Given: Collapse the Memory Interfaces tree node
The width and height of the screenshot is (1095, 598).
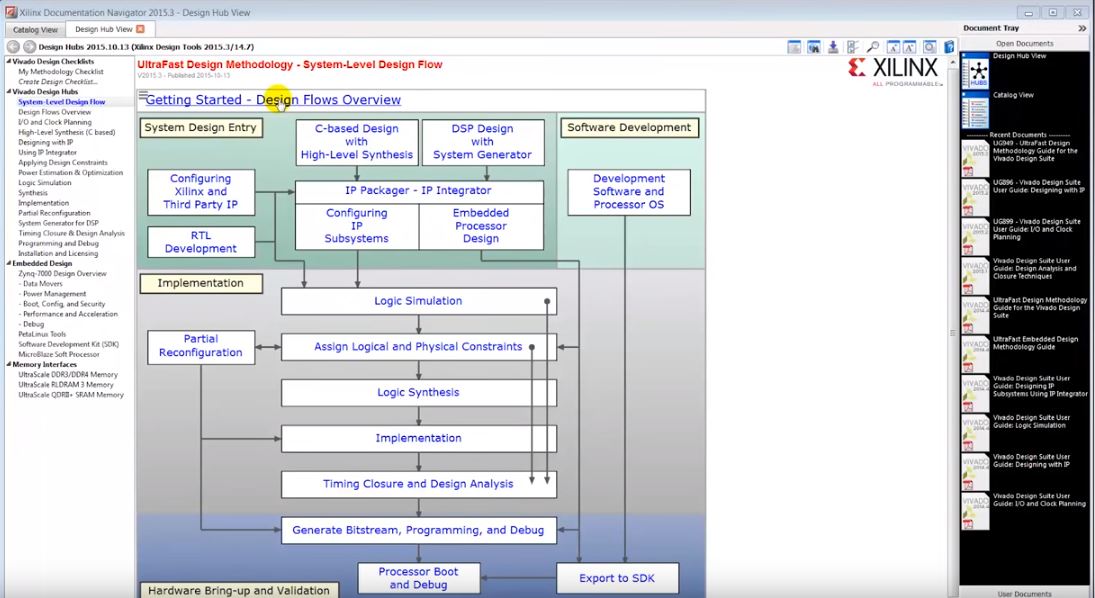Looking at the screenshot, I should [x=9, y=365].
